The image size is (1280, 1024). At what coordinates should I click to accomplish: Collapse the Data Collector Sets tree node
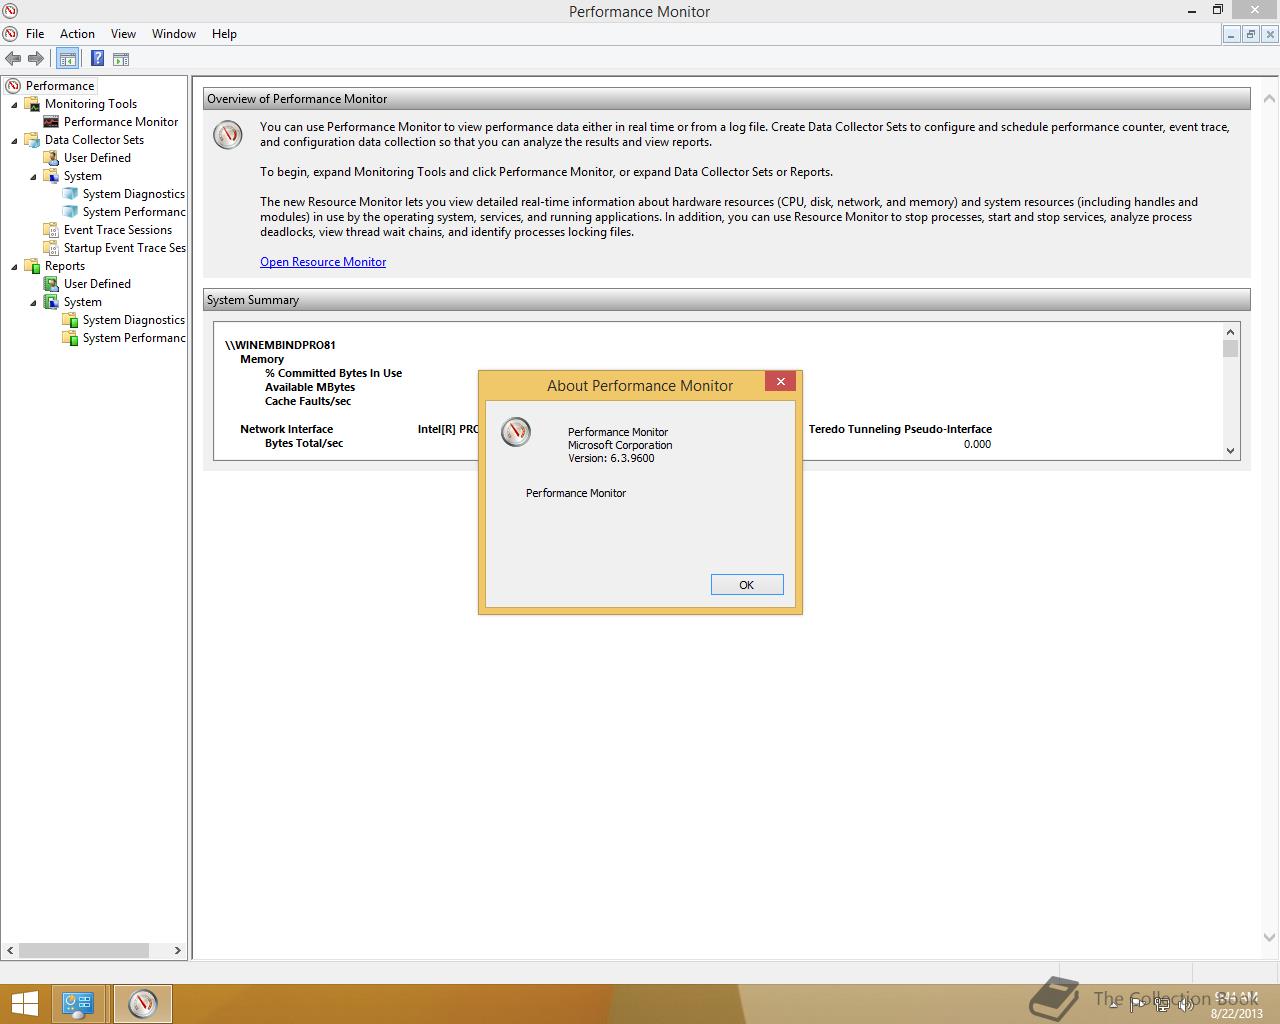click(15, 140)
